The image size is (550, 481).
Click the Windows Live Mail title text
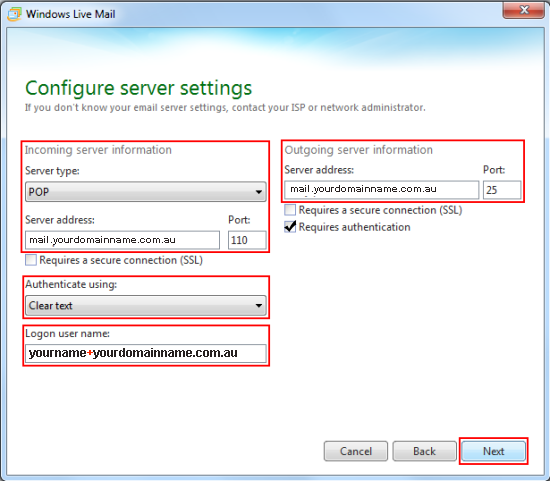click(x=71, y=14)
